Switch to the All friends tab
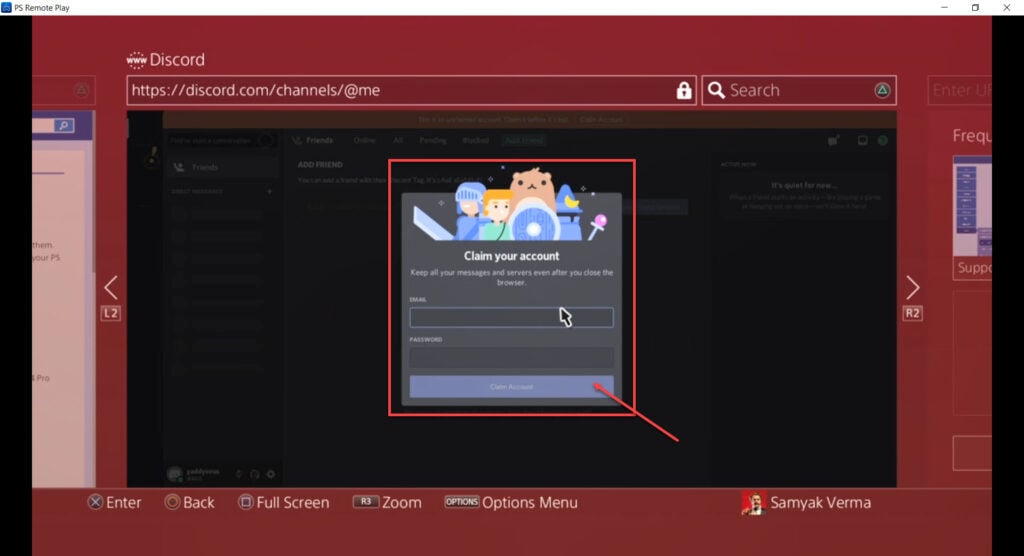The width and height of the screenshot is (1024, 556). (x=398, y=140)
